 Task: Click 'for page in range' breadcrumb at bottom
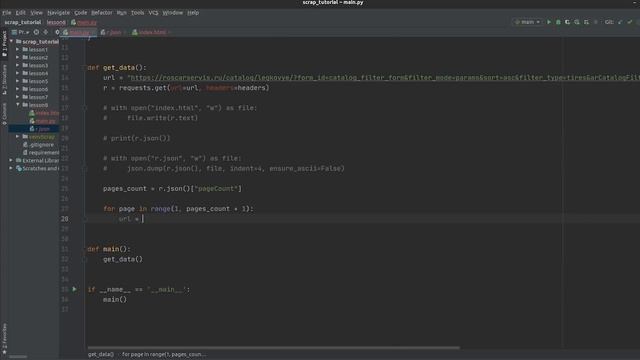point(164,354)
